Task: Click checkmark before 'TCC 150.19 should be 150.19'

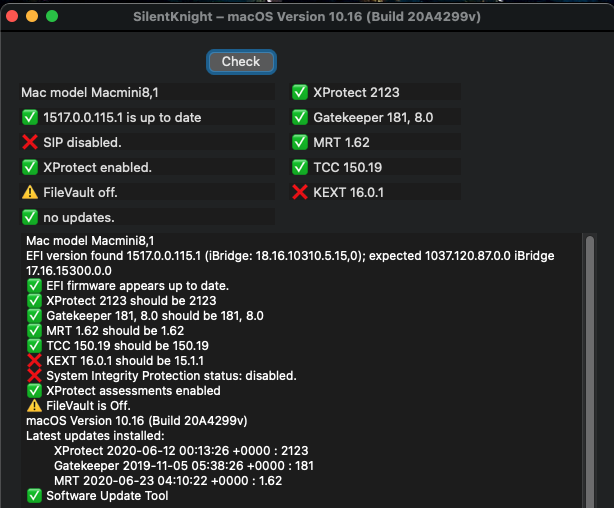Action: (x=34, y=345)
